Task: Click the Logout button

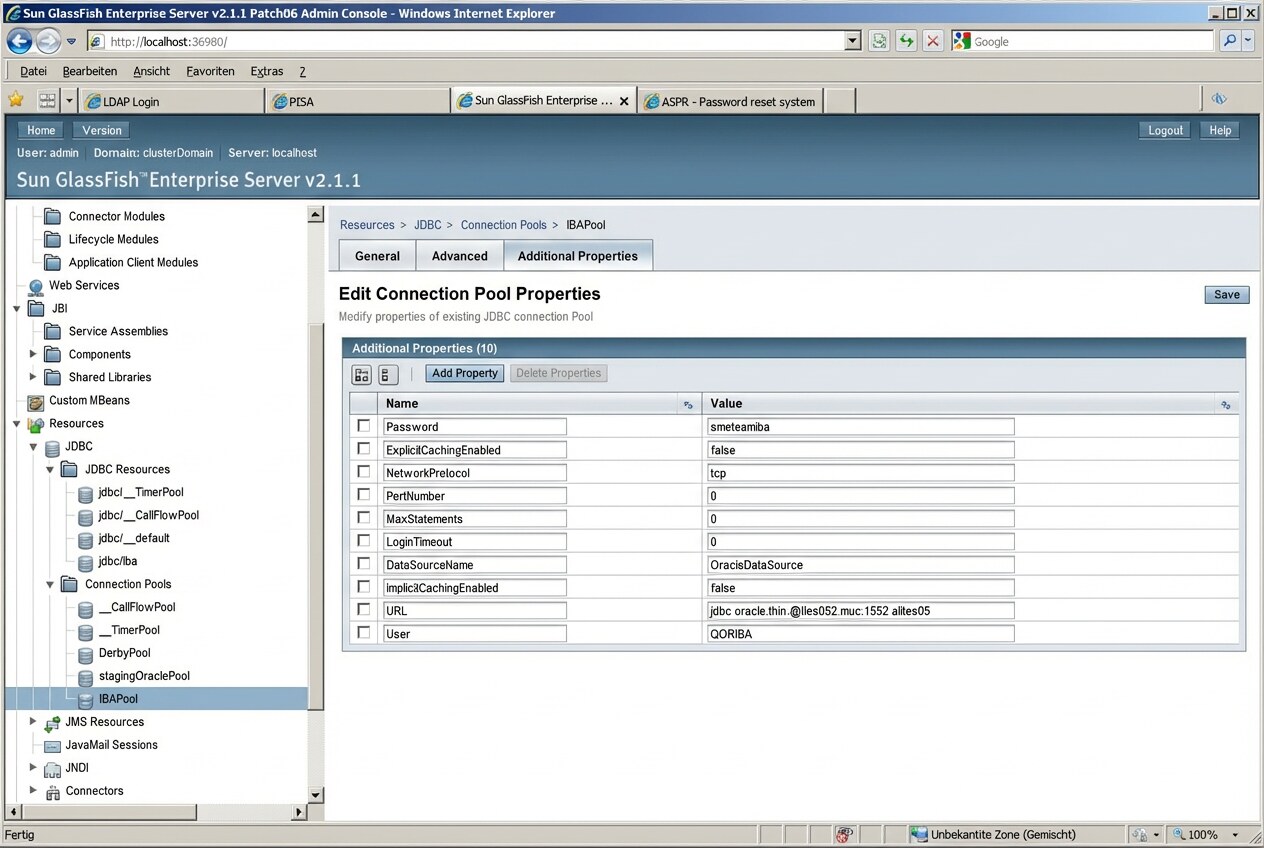Action: coord(1165,130)
